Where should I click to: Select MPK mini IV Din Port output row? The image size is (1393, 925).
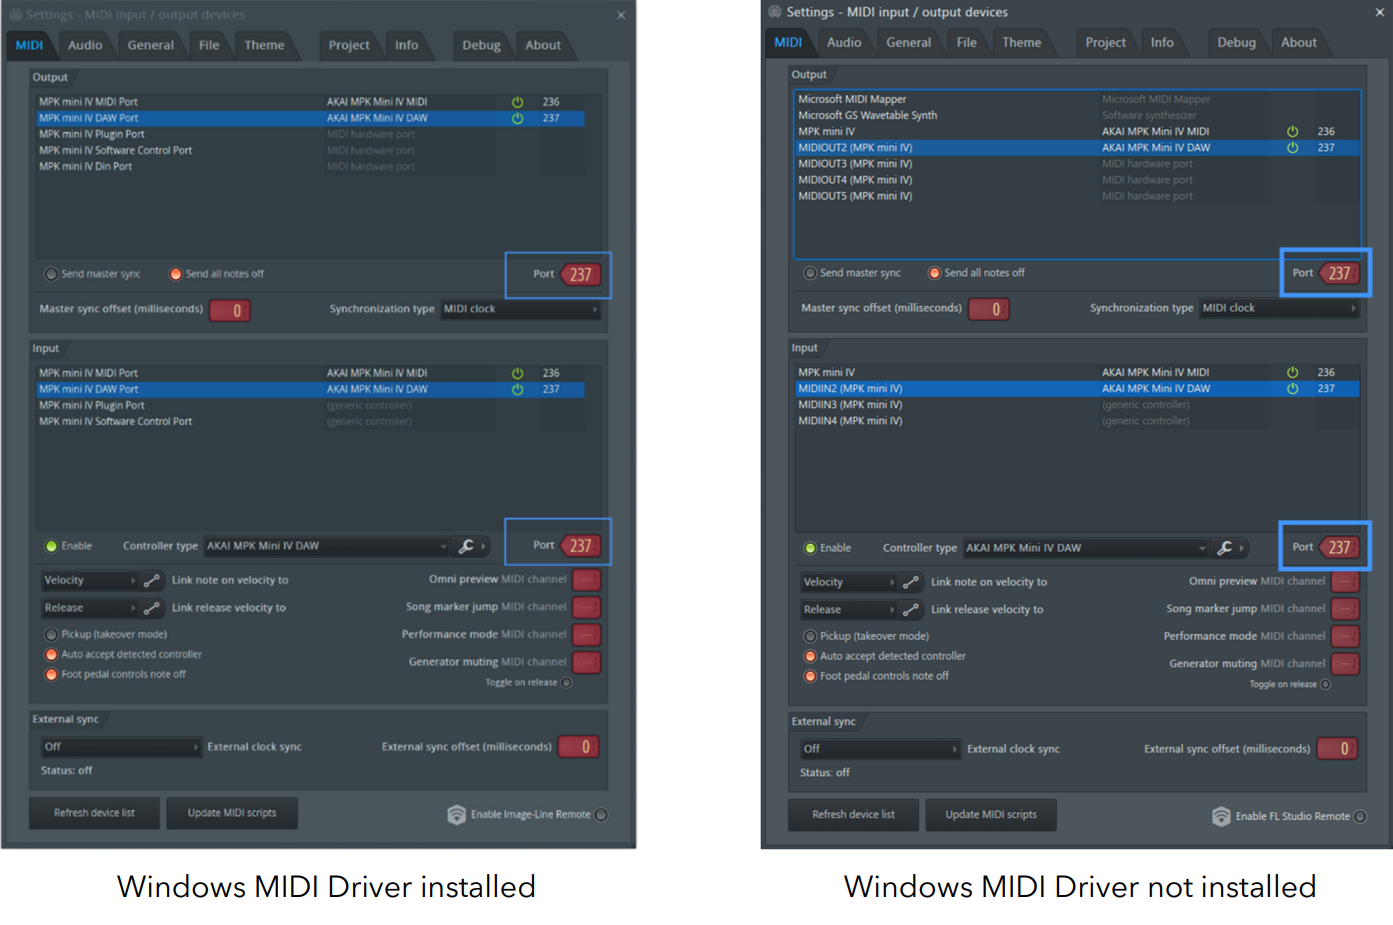click(310, 166)
